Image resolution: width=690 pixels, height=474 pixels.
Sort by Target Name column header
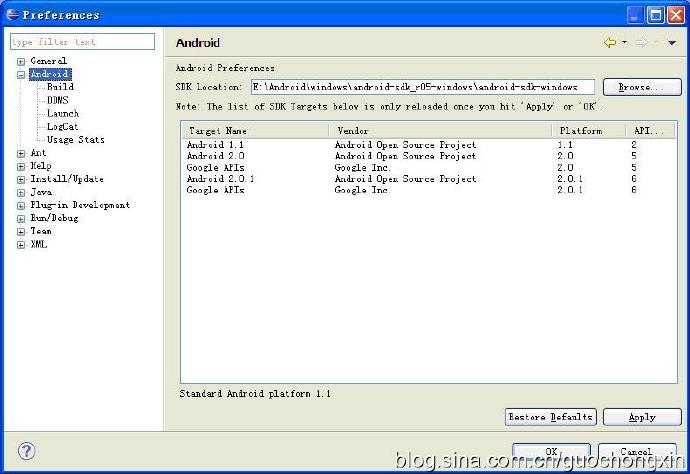(x=256, y=130)
